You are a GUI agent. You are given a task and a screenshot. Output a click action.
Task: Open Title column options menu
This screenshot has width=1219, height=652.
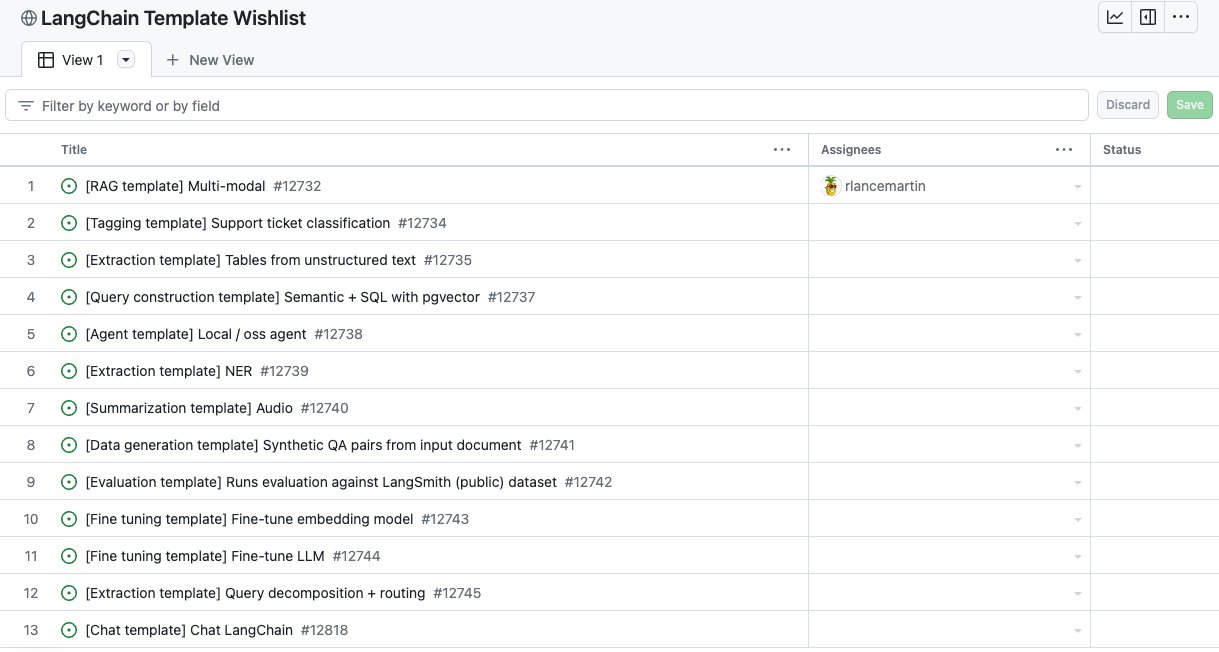782,149
